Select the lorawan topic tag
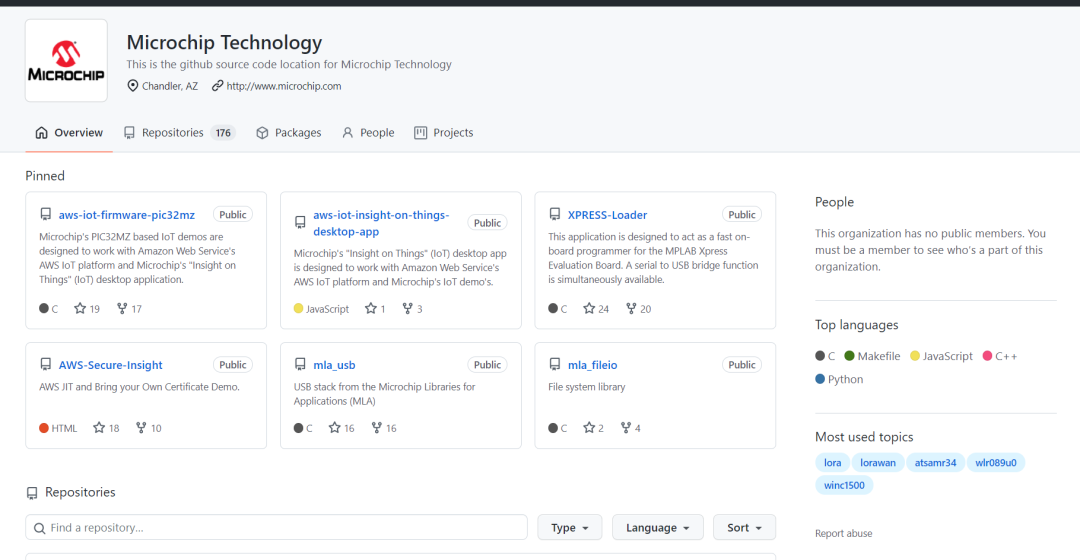Image resolution: width=1080 pixels, height=560 pixels. click(x=878, y=463)
